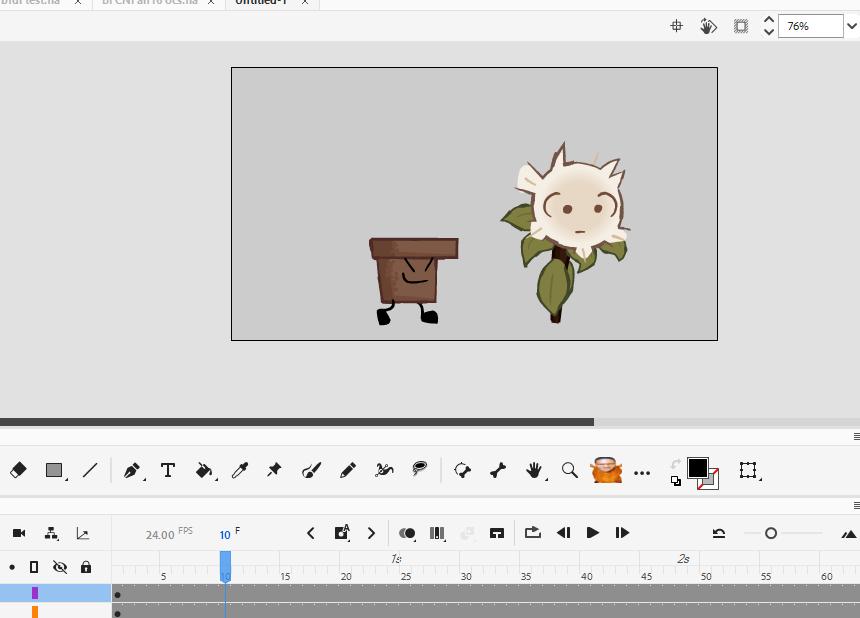Select the Text tool

point(168,470)
